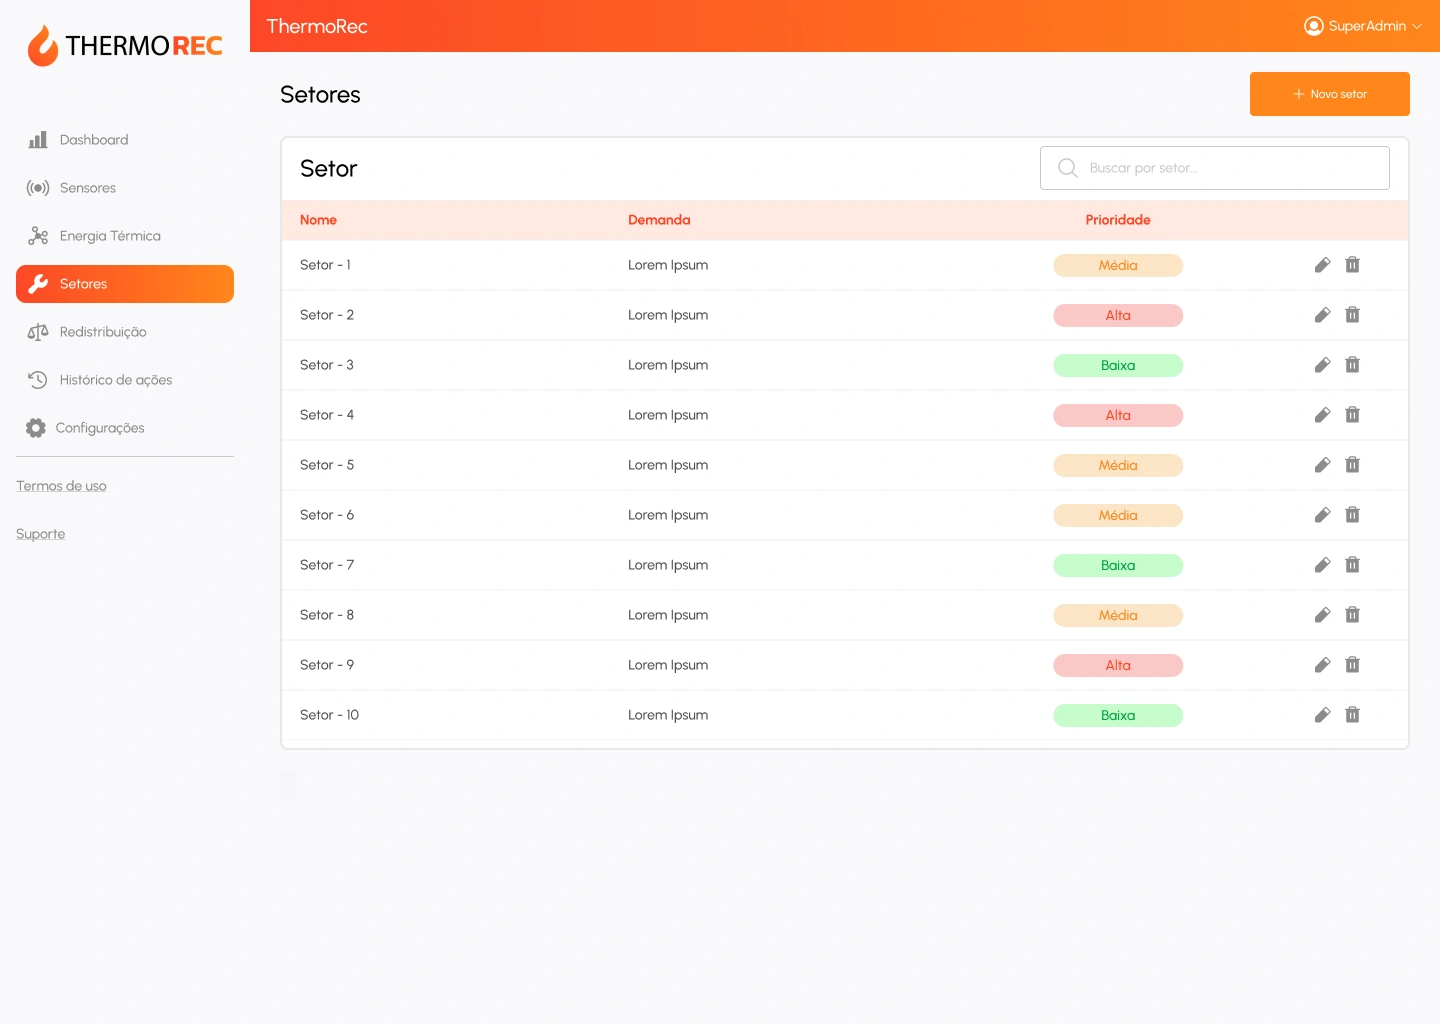This screenshot has height=1024, width=1440.
Task: Navigate to Energia Térmica
Action: pos(109,236)
